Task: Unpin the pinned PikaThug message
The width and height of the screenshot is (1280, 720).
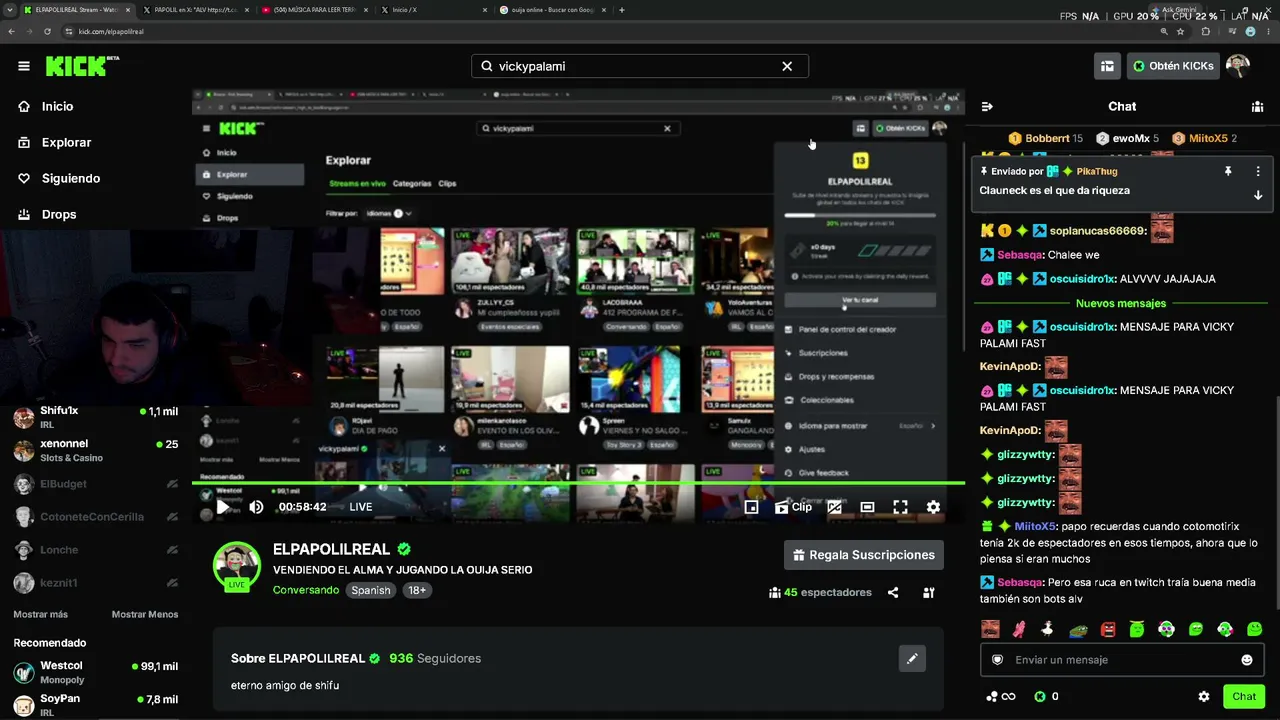Action: click(1228, 171)
